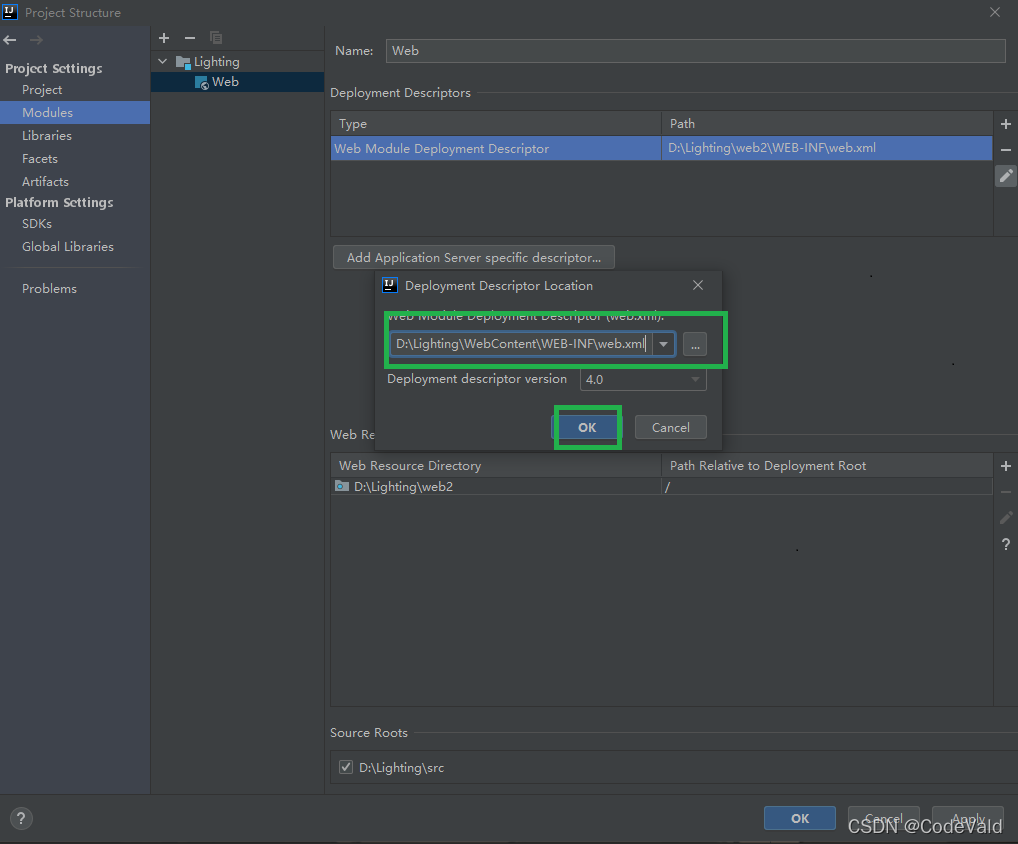Edit the facet Name field
This screenshot has width=1018, height=844.
pos(695,51)
